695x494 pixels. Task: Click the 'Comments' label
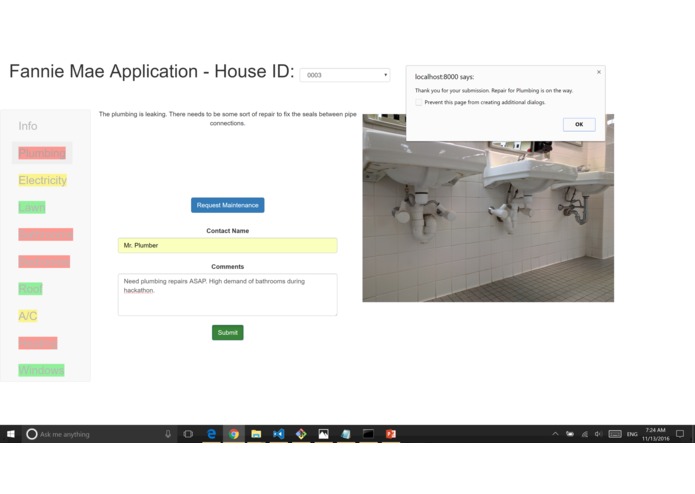click(x=227, y=267)
